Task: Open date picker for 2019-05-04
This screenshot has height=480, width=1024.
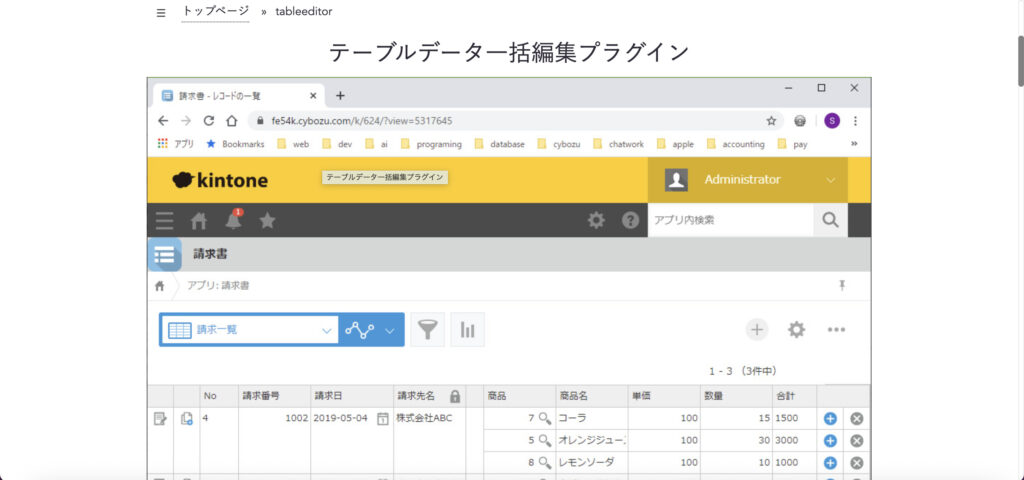Action: (383, 418)
